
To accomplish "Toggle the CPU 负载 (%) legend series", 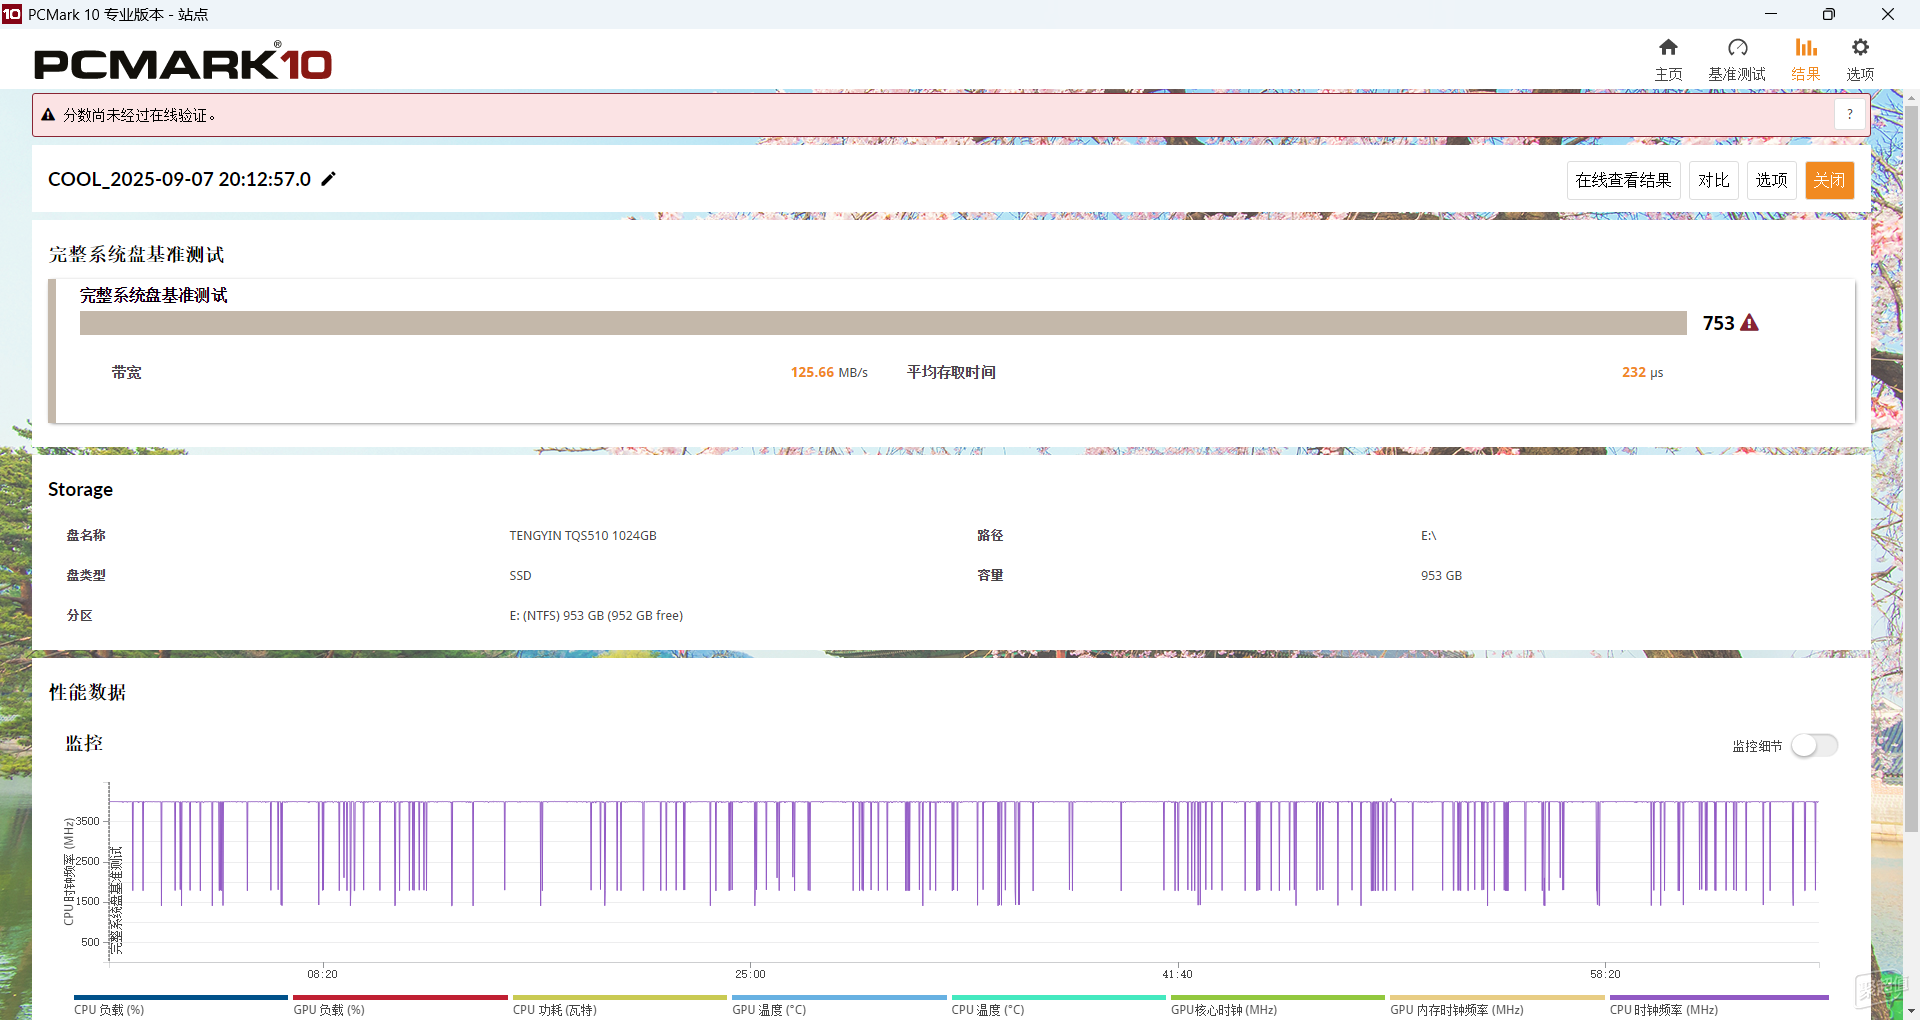I will click(x=109, y=1009).
